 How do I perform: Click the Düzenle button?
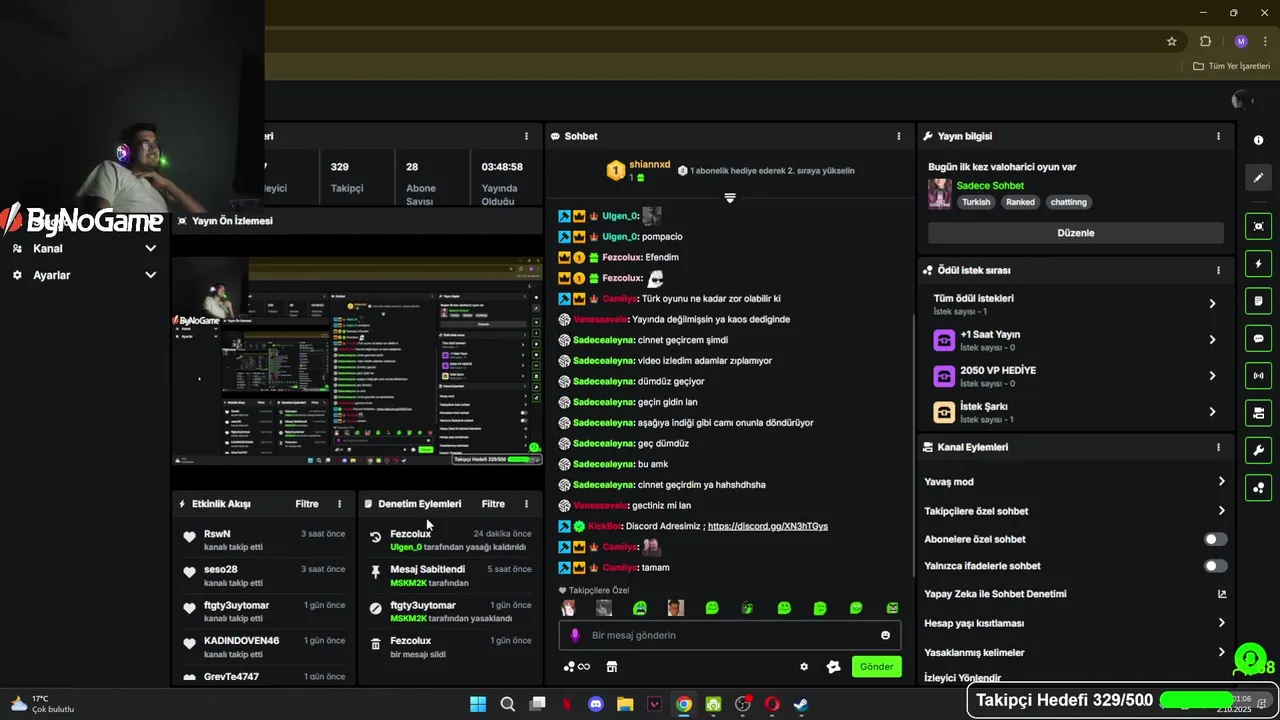[x=1076, y=233]
